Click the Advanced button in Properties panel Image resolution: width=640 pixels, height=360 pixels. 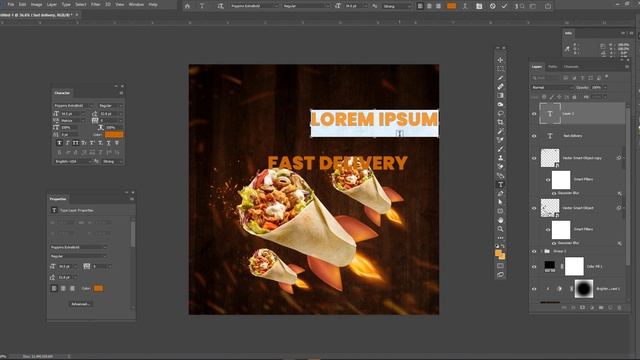click(80, 304)
